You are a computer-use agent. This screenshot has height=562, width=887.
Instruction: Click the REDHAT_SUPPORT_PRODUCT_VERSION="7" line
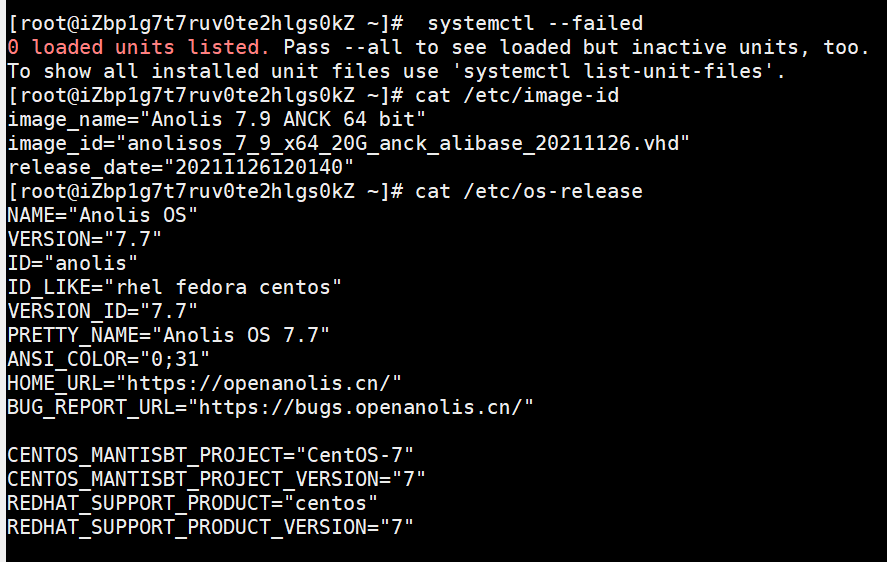[210, 527]
